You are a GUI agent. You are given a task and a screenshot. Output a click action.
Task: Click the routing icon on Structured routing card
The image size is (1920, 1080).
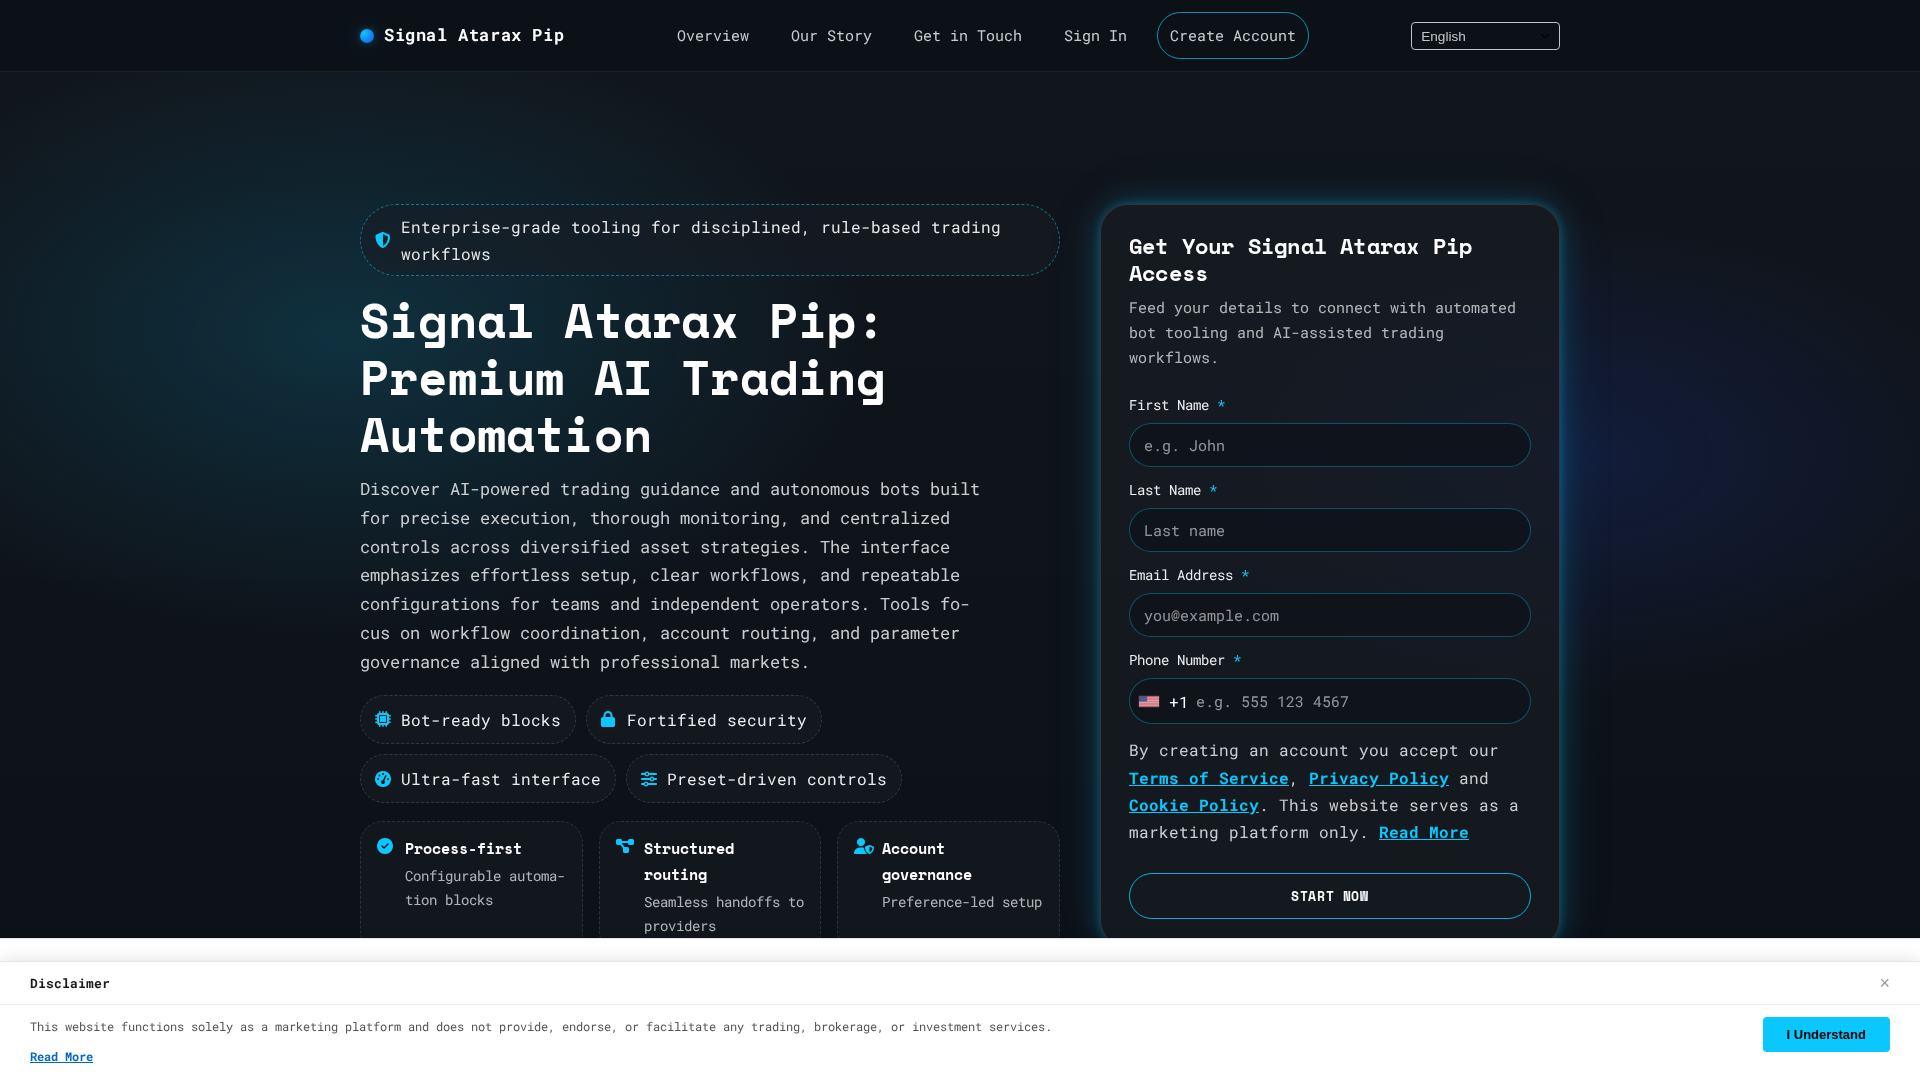(x=625, y=846)
